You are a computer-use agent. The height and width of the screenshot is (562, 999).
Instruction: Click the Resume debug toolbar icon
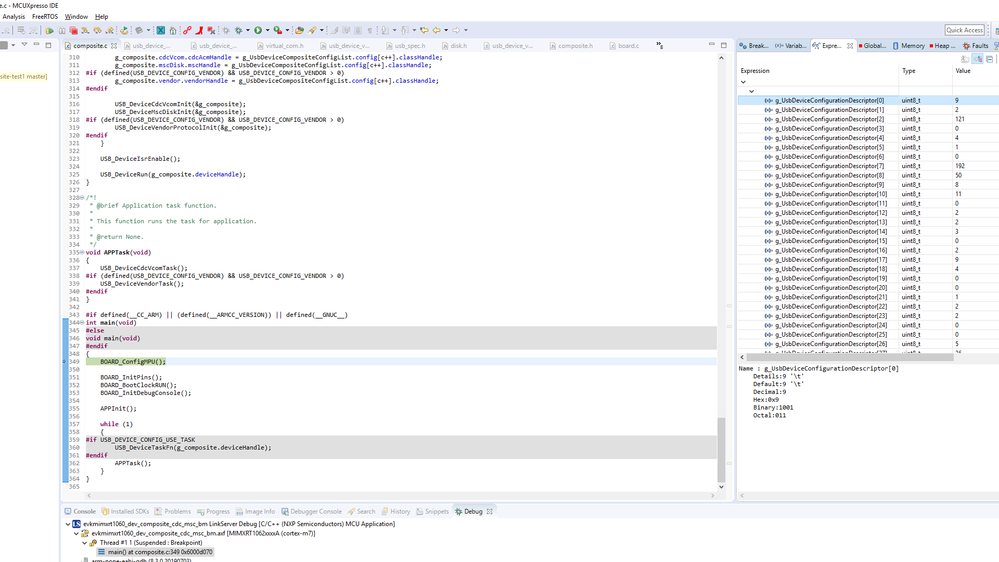click(x=49, y=31)
